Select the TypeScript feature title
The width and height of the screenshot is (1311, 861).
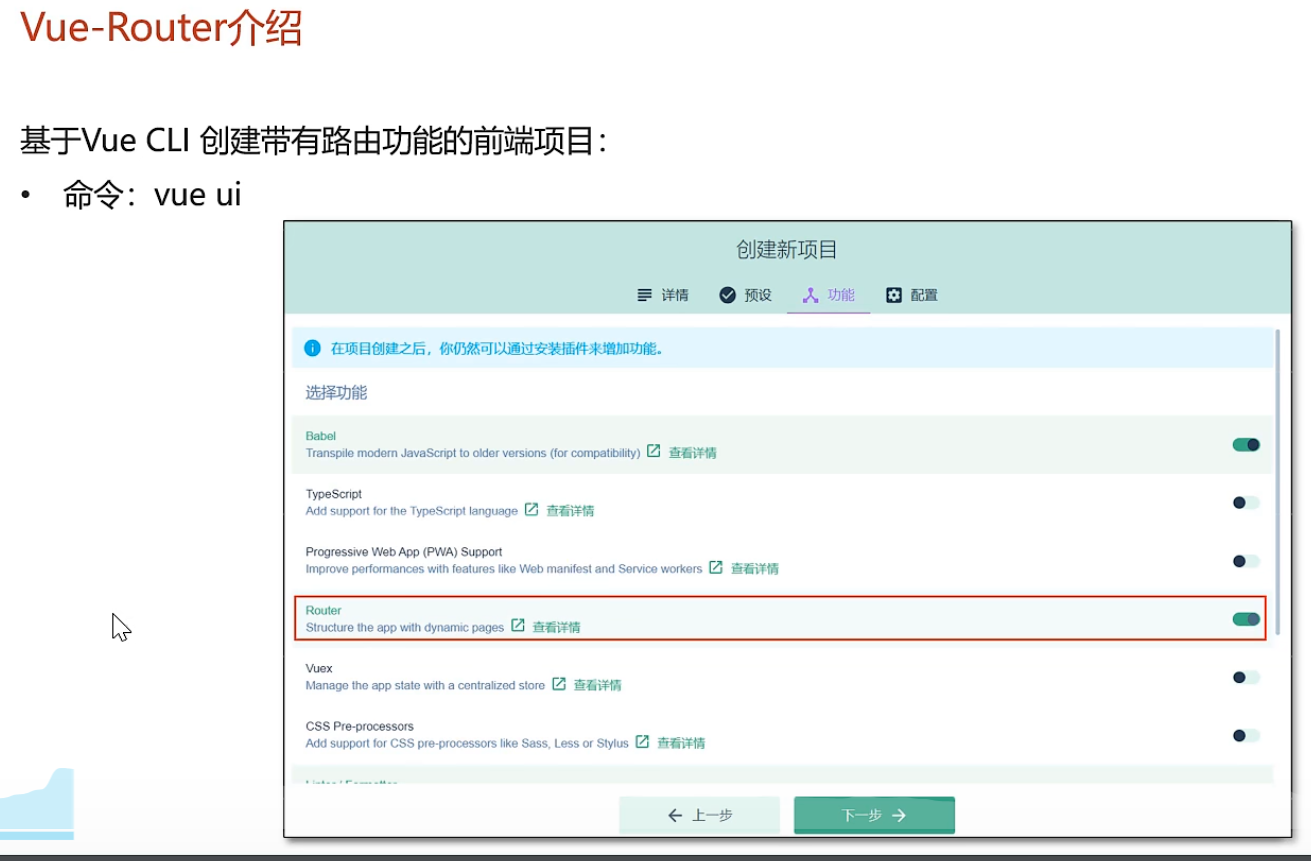(x=333, y=494)
